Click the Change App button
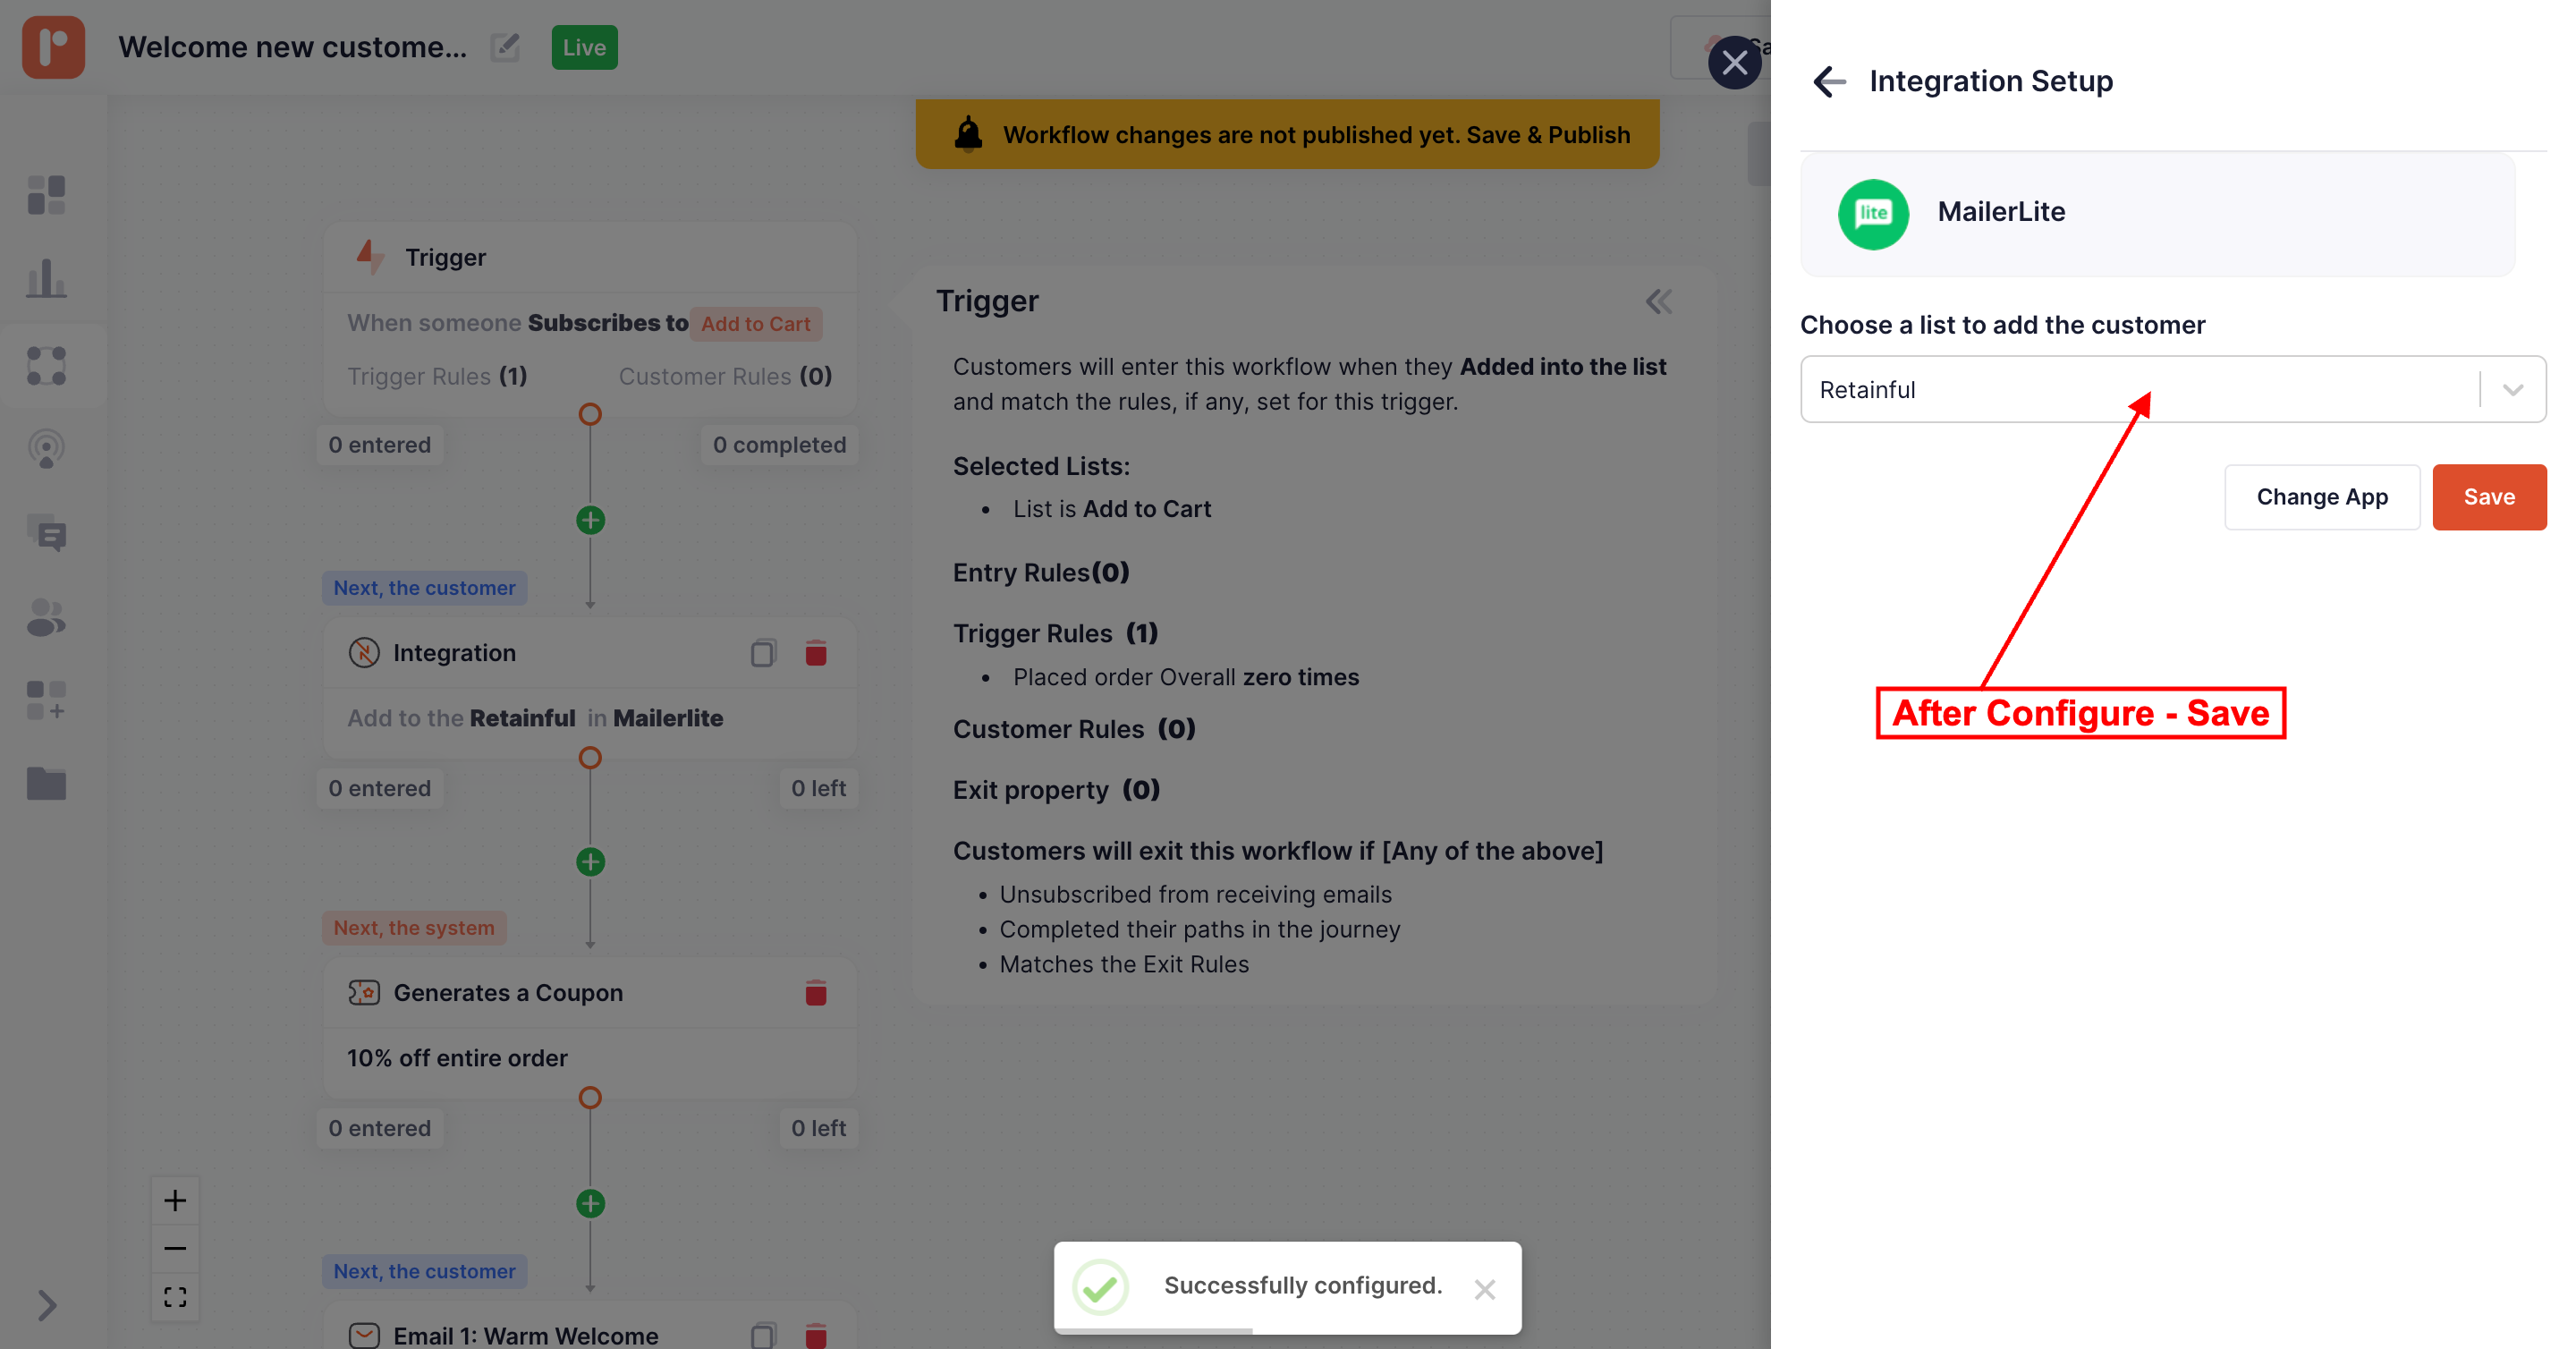Screen dimensions: 2576x1349 pos(2321,497)
